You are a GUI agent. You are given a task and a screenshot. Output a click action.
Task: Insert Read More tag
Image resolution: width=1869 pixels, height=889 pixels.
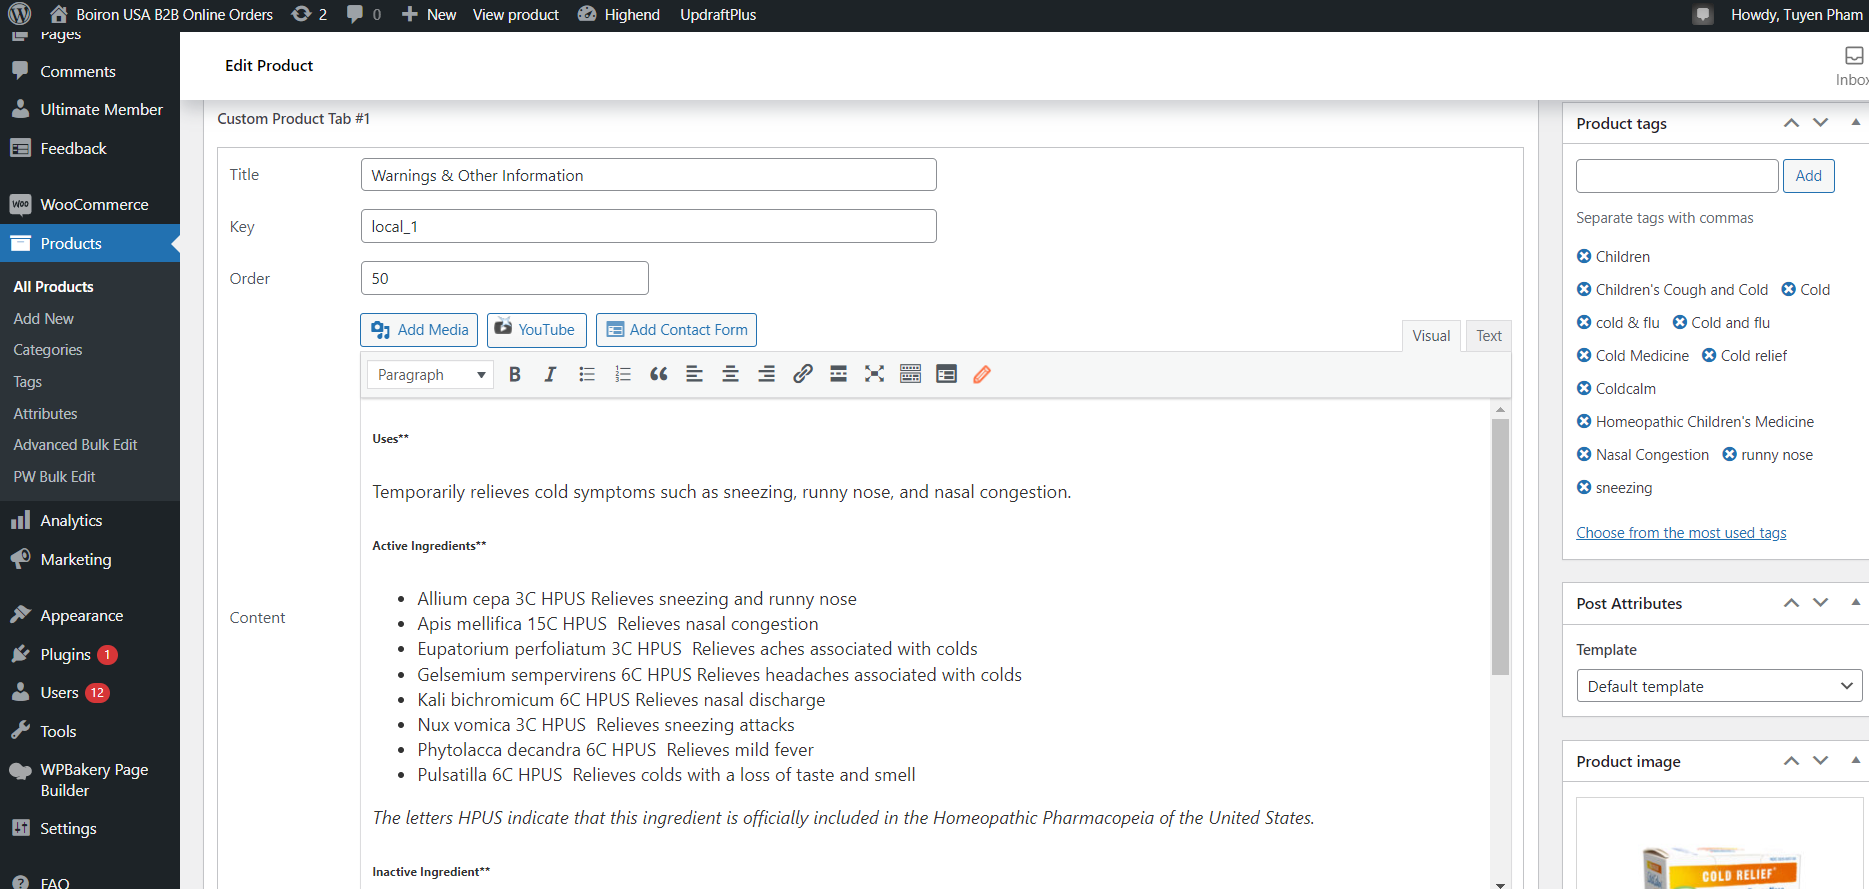pos(839,374)
